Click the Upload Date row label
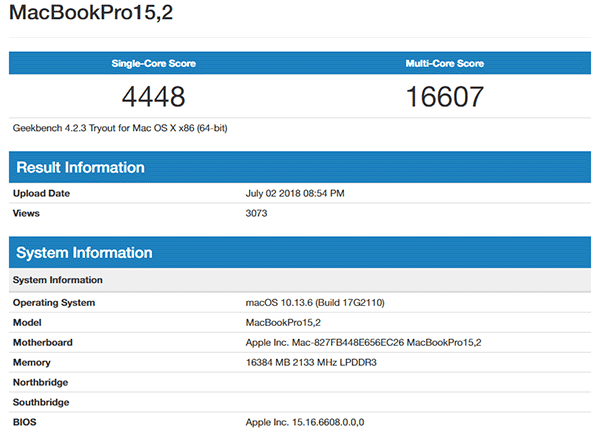 41,193
